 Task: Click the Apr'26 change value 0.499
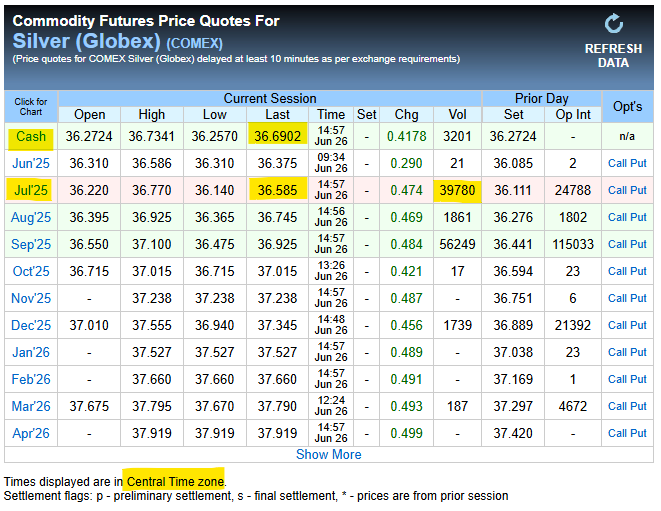point(406,433)
